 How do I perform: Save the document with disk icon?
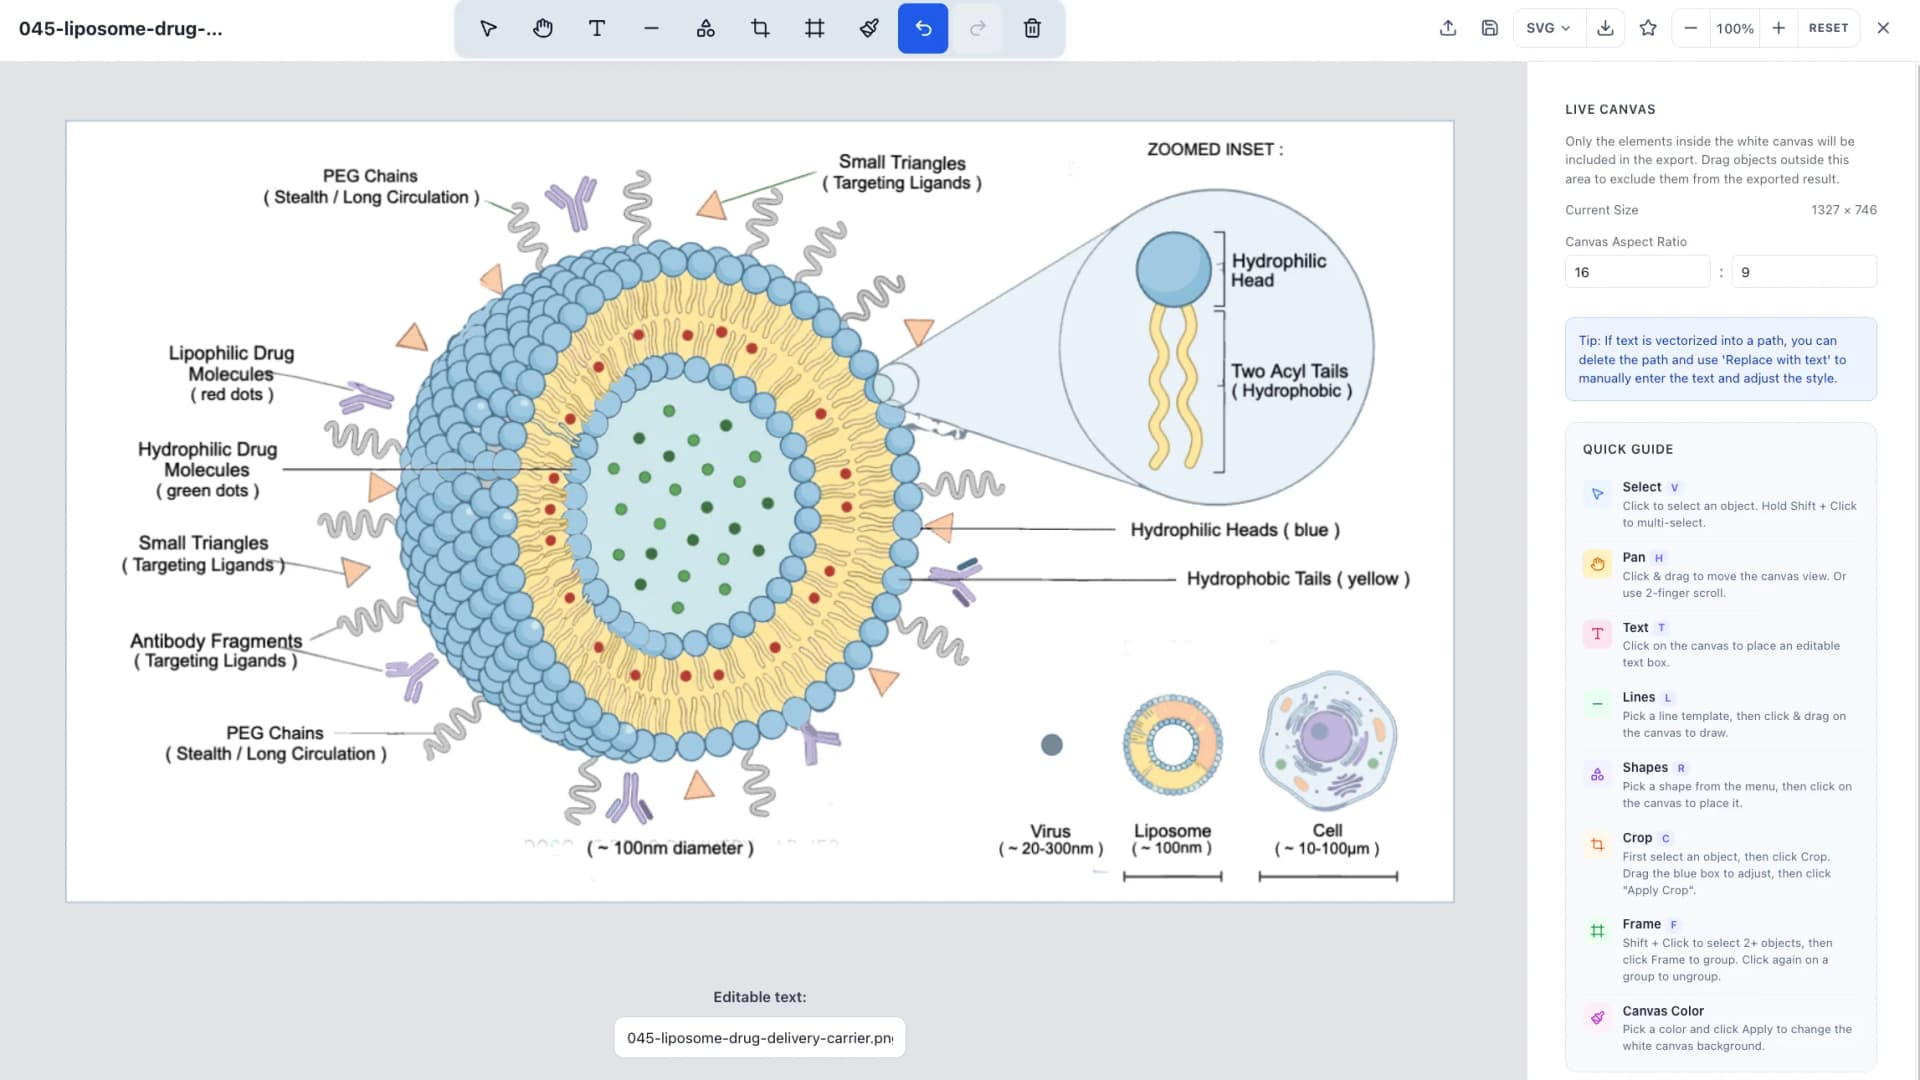1489,28
